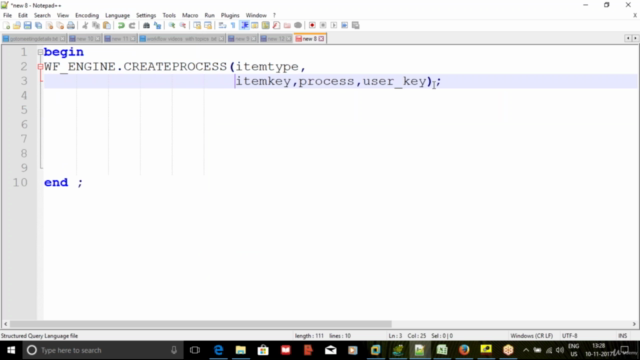640x360 pixels.
Task: Click the Synchronize Horizontal Scrolling icon
Action: coord(208,25)
